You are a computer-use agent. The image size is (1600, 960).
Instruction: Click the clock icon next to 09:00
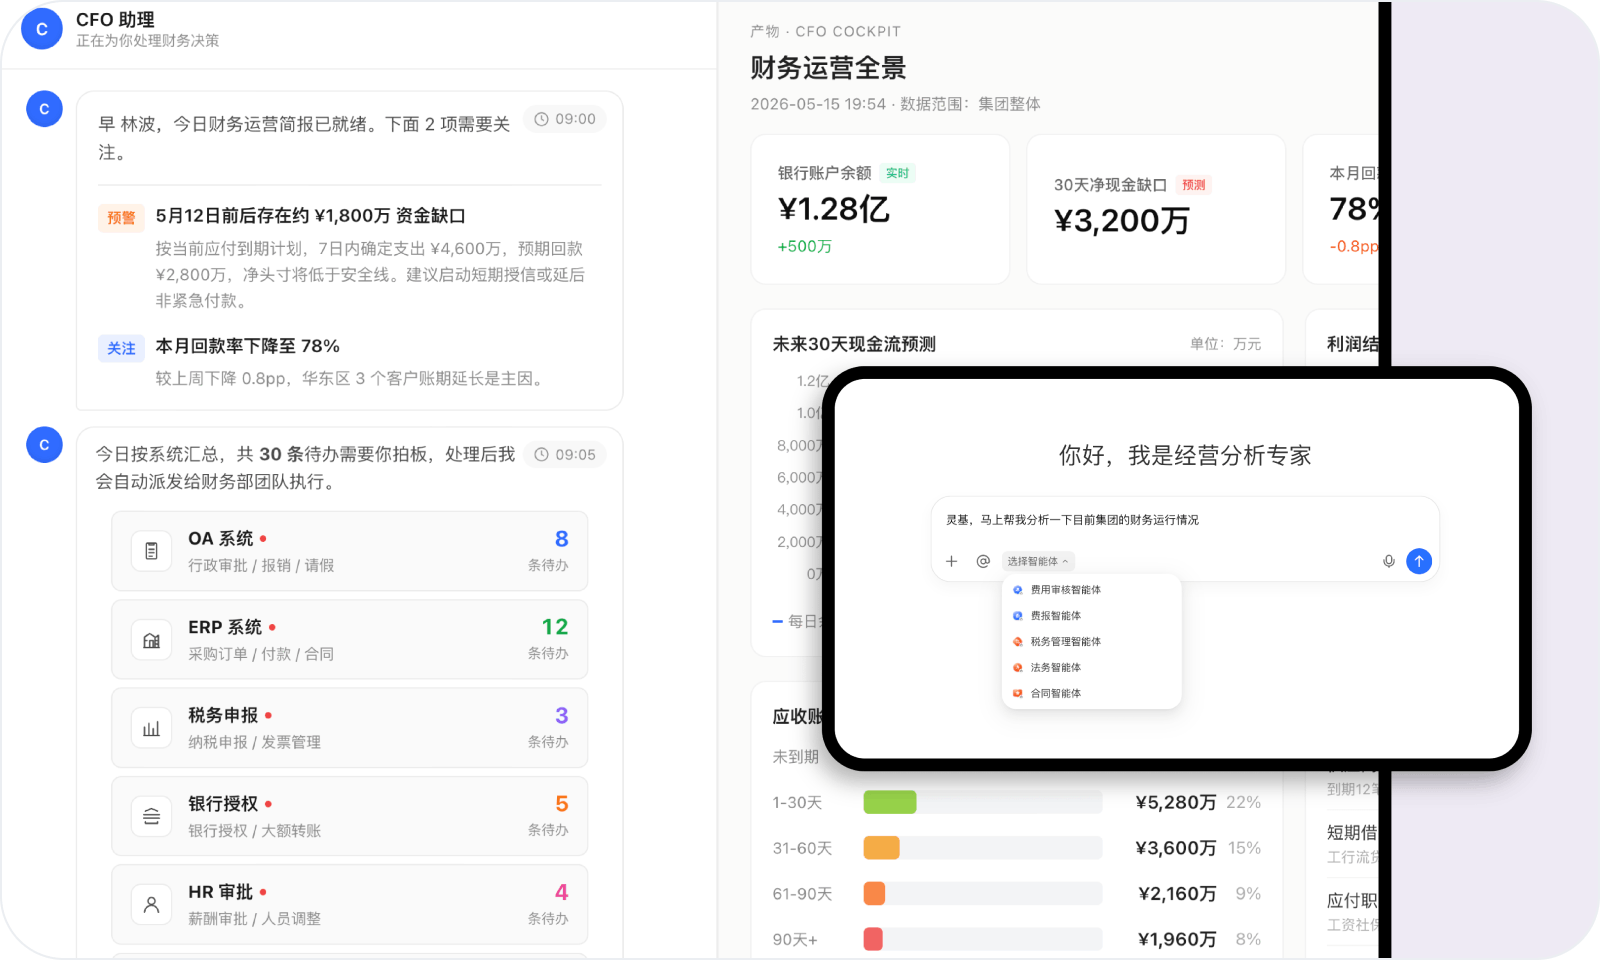pyautogui.click(x=541, y=119)
